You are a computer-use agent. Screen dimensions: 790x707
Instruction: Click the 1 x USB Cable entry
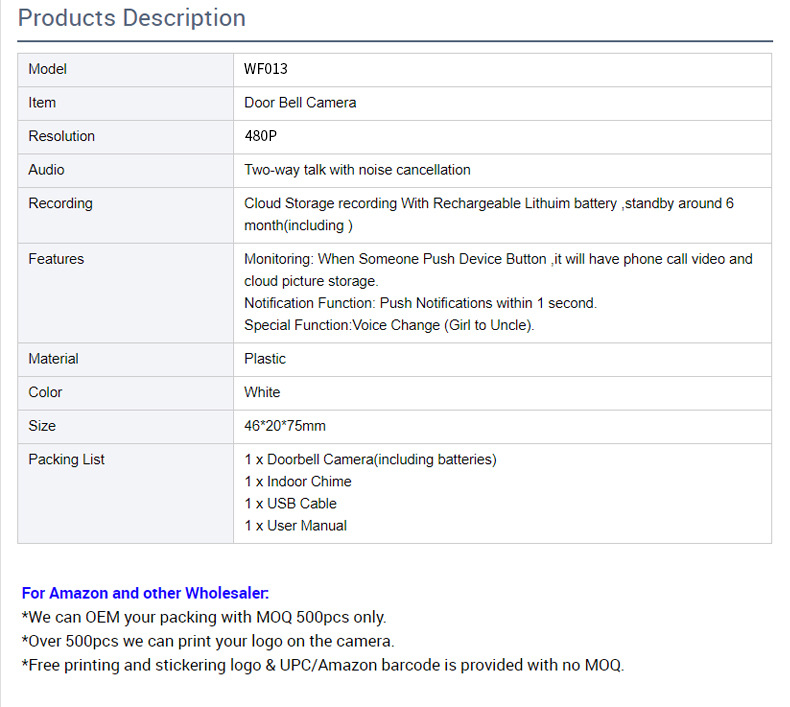pyautogui.click(x=290, y=504)
